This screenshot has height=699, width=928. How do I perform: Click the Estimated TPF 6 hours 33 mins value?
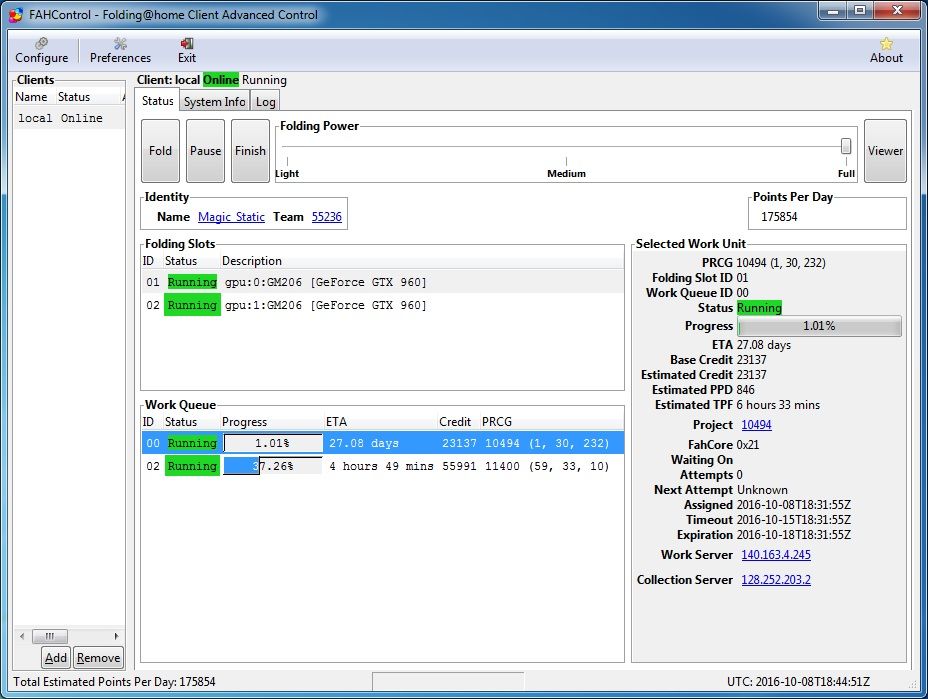[778, 405]
